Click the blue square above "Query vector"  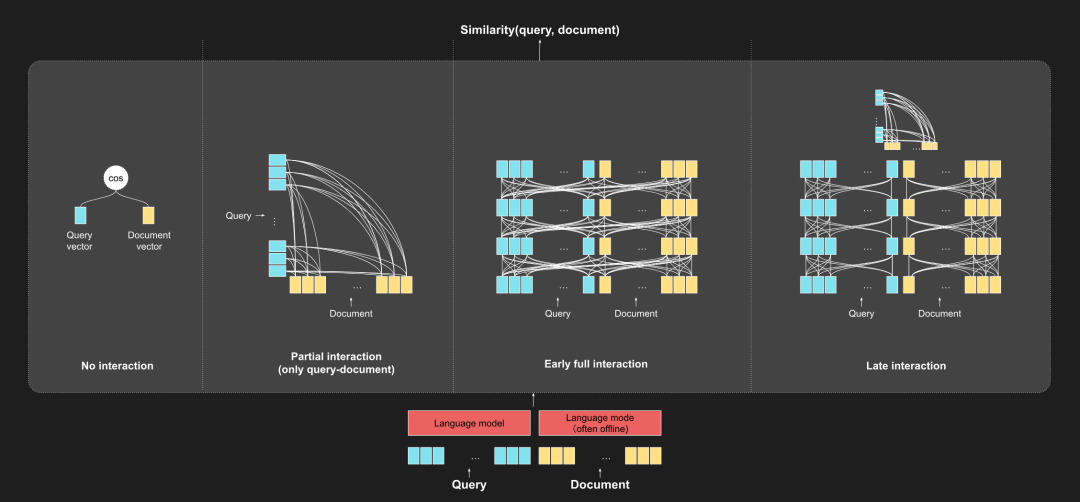80,215
